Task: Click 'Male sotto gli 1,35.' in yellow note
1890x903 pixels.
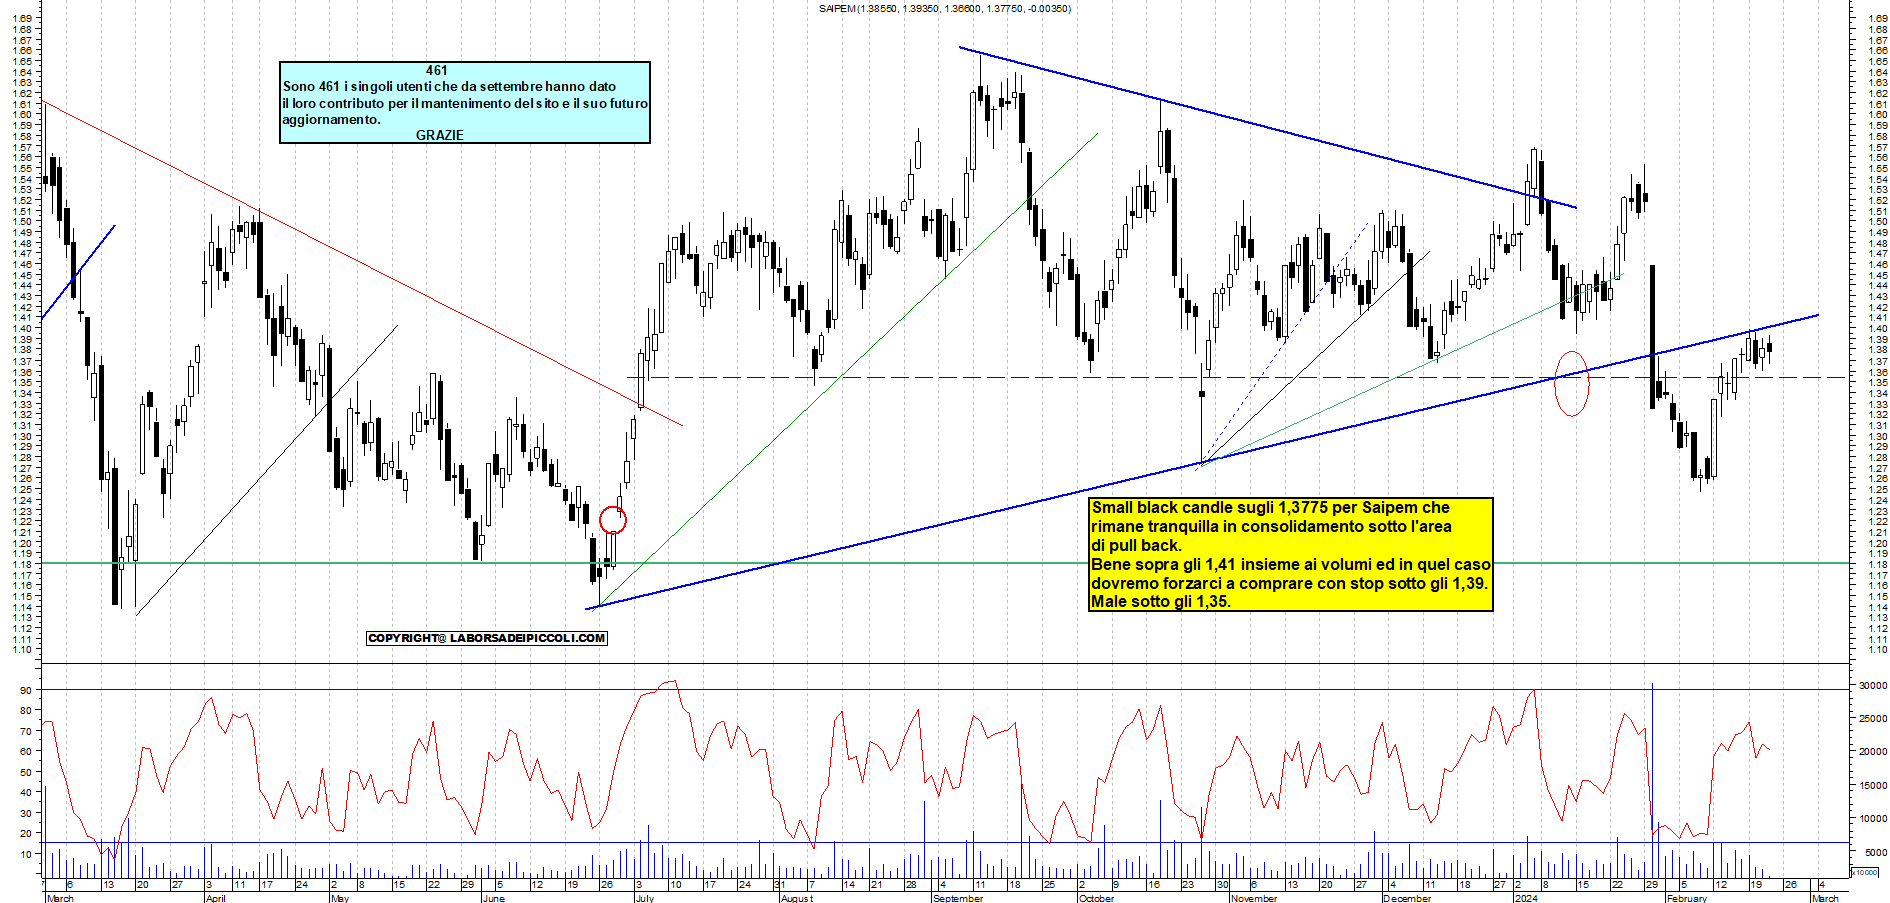Action: pos(1160,602)
